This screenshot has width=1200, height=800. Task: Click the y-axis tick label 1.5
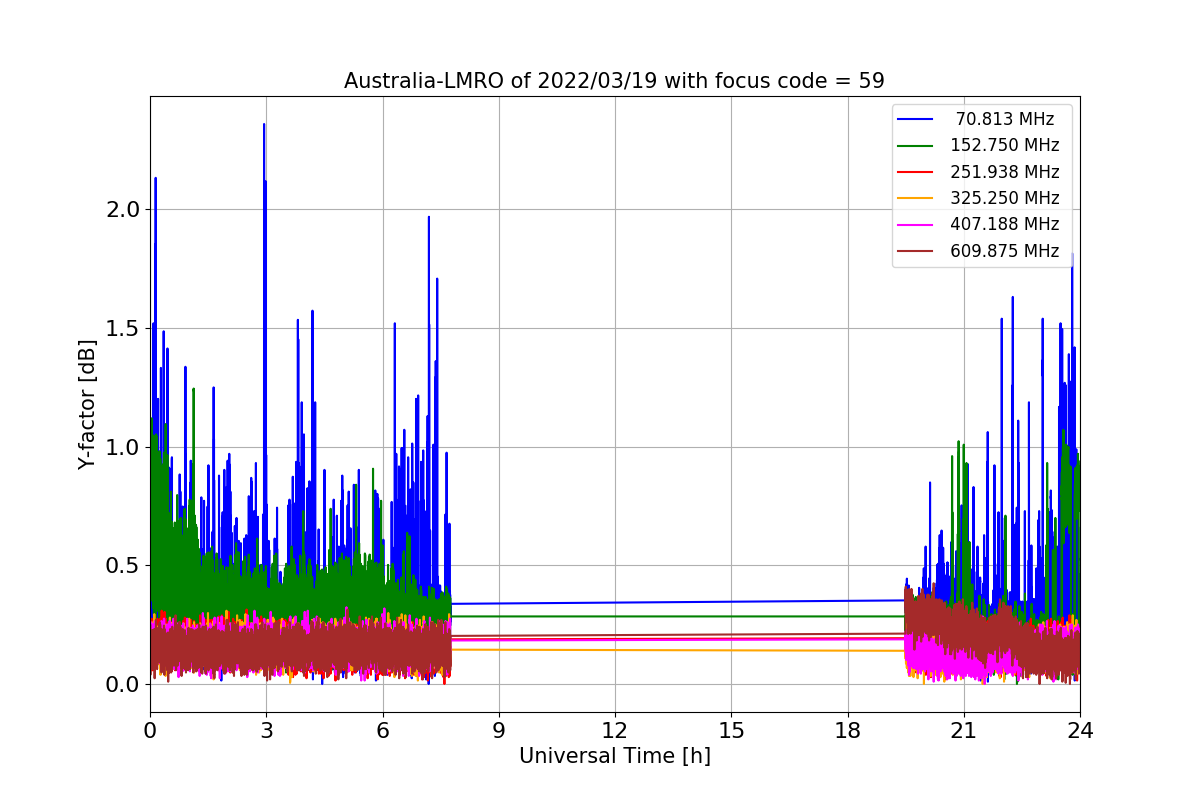tap(123, 329)
